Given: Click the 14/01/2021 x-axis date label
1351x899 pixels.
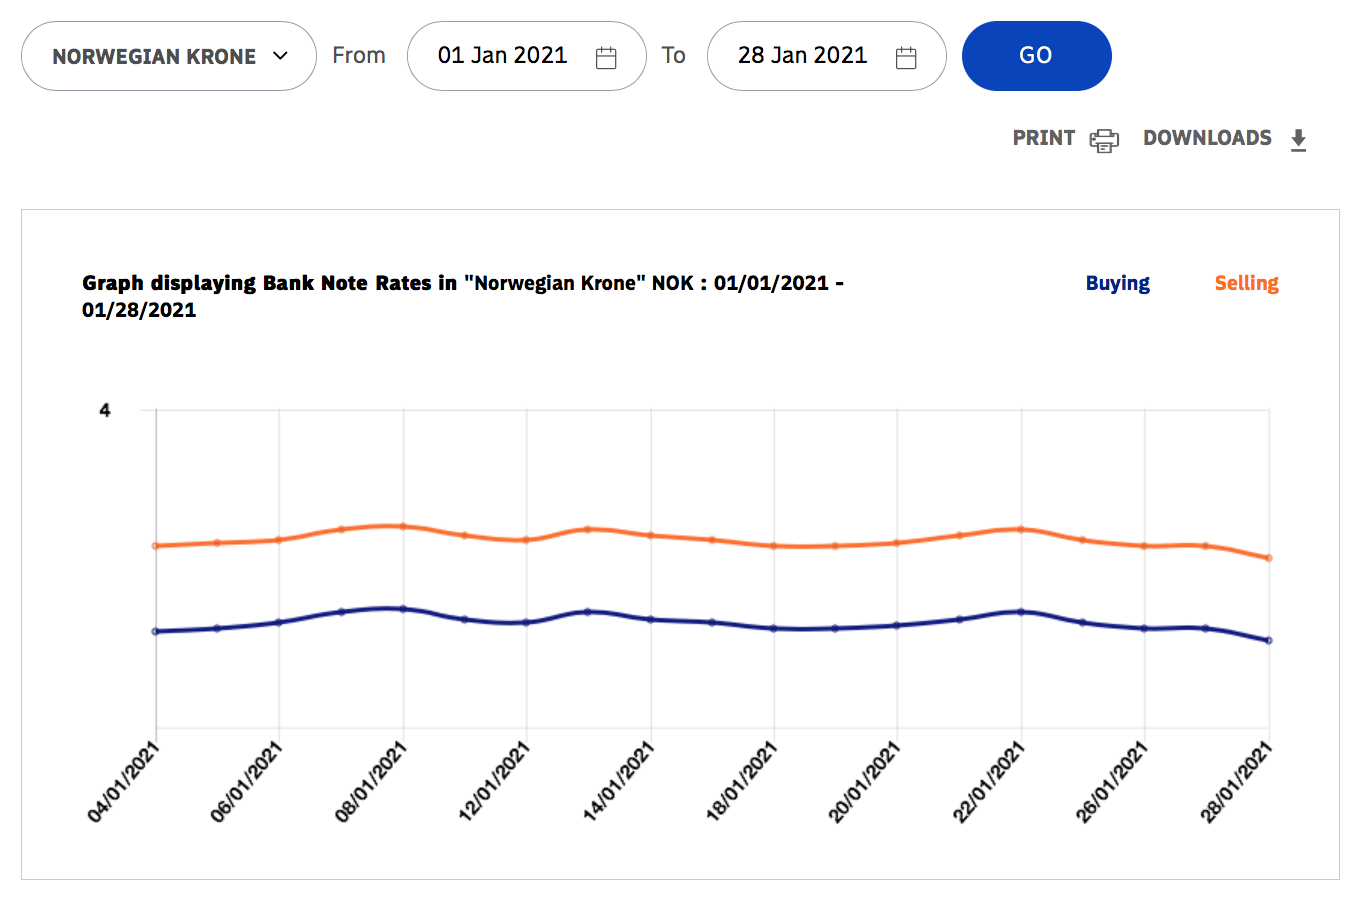Looking at the screenshot, I should click(x=619, y=782).
